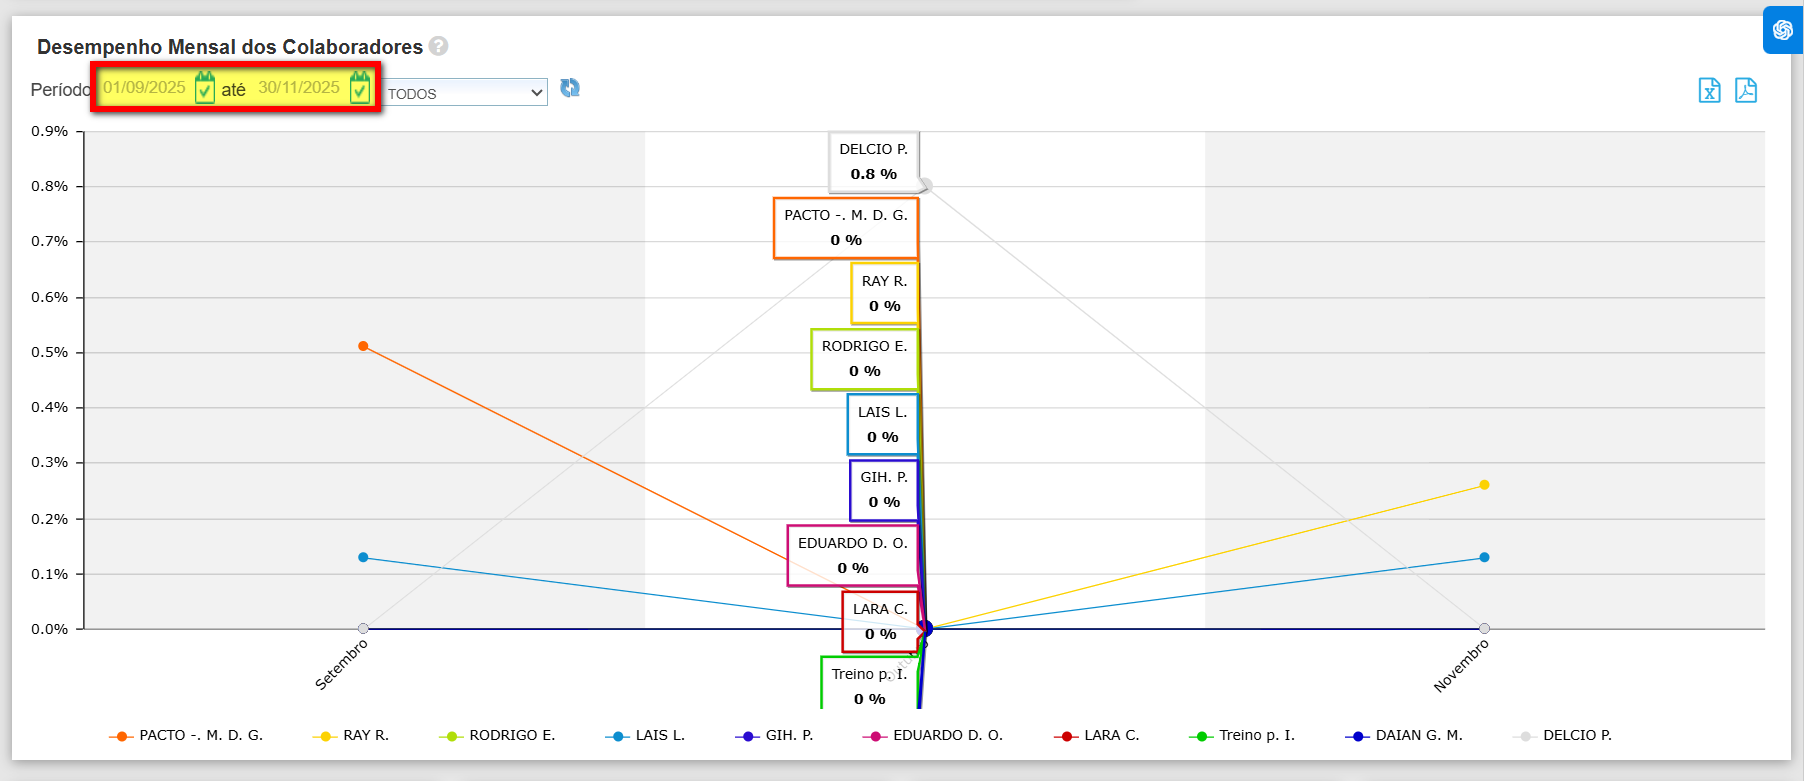Open the TODOS dropdown filter
1804x781 pixels.
(x=464, y=93)
